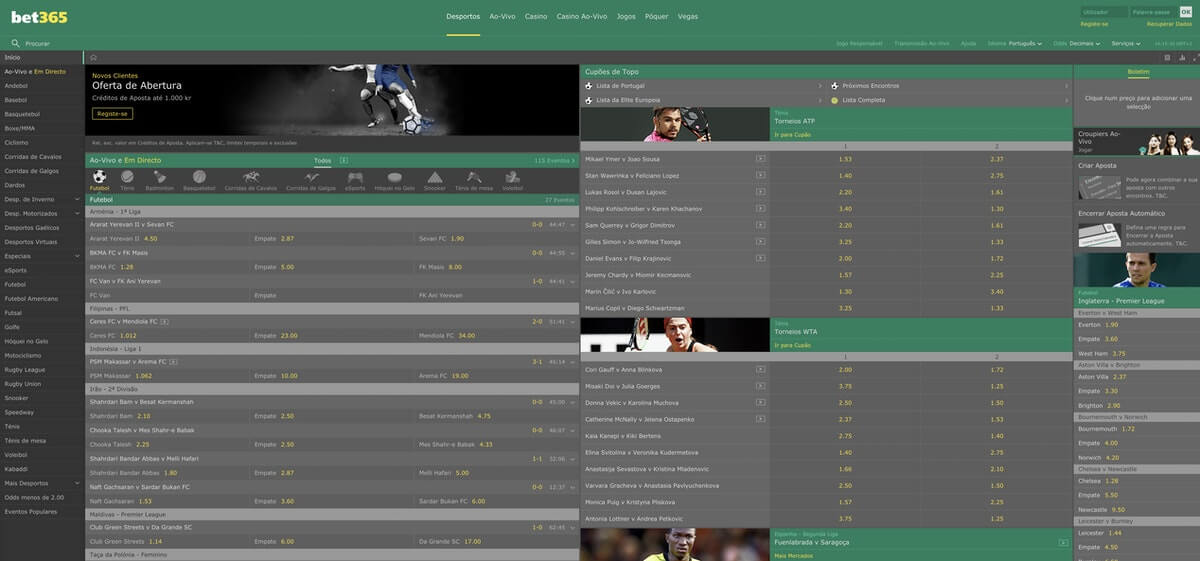Click the Recuperar Dados link
Screen dimensions: 1200x561
coord(1169,24)
